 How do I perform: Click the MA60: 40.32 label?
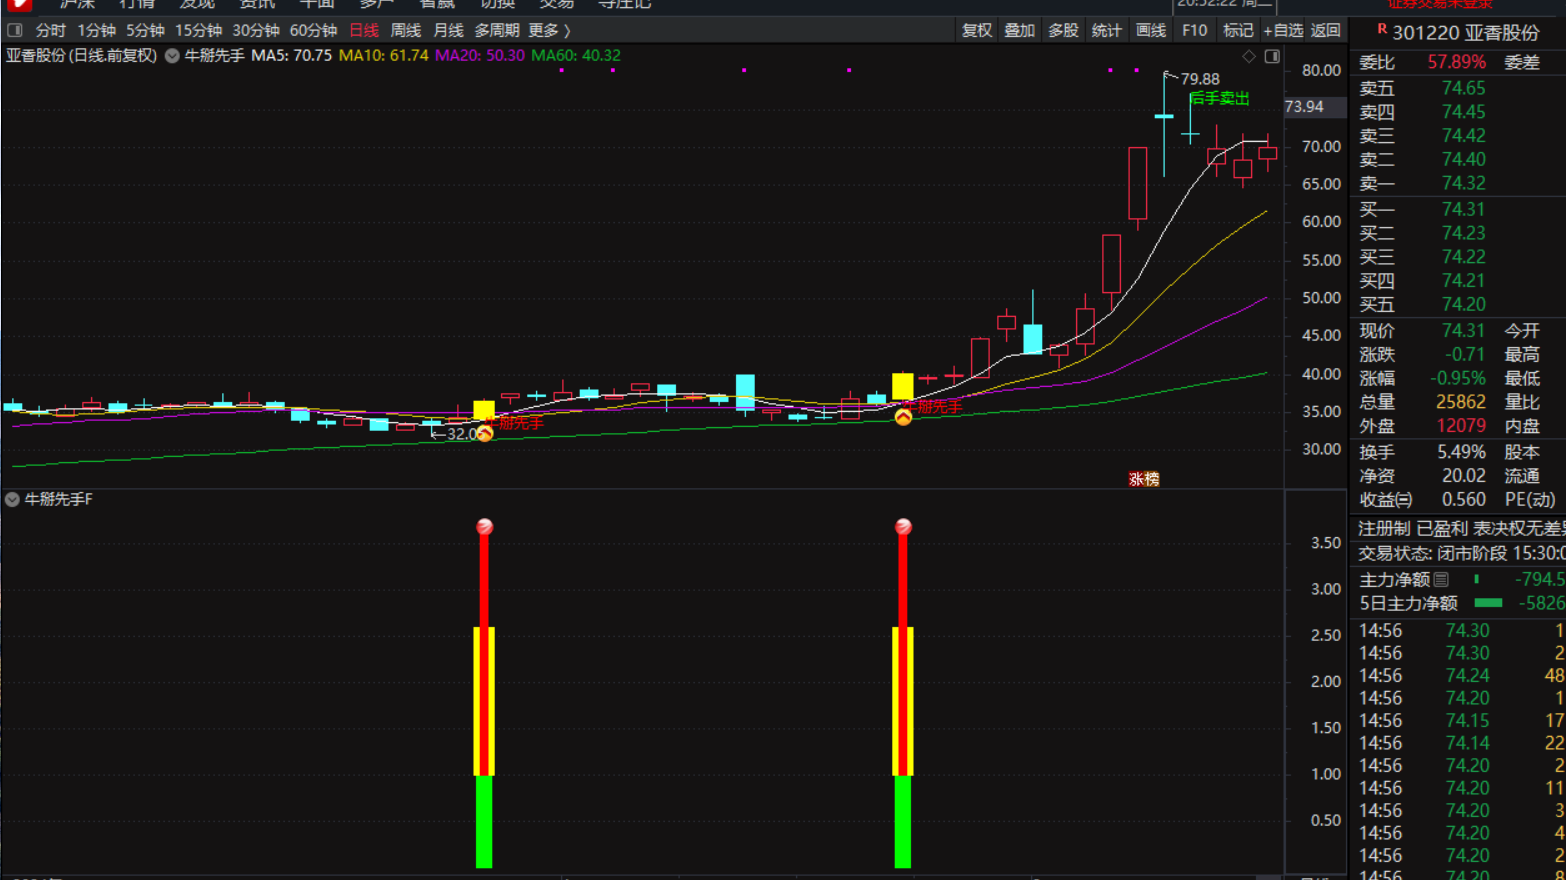pyautogui.click(x=576, y=56)
